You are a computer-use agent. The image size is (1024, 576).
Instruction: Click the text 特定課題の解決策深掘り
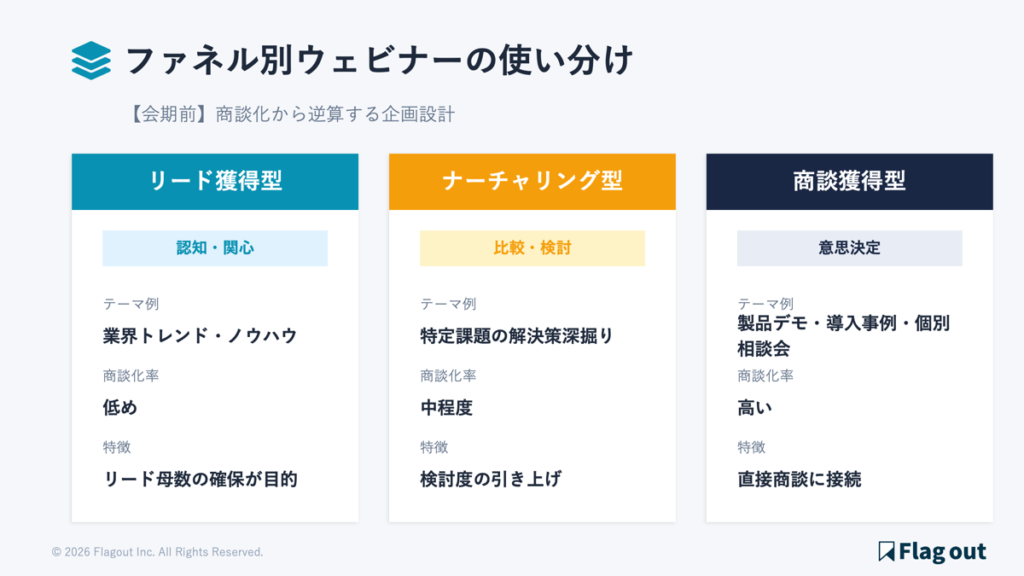[x=517, y=336]
